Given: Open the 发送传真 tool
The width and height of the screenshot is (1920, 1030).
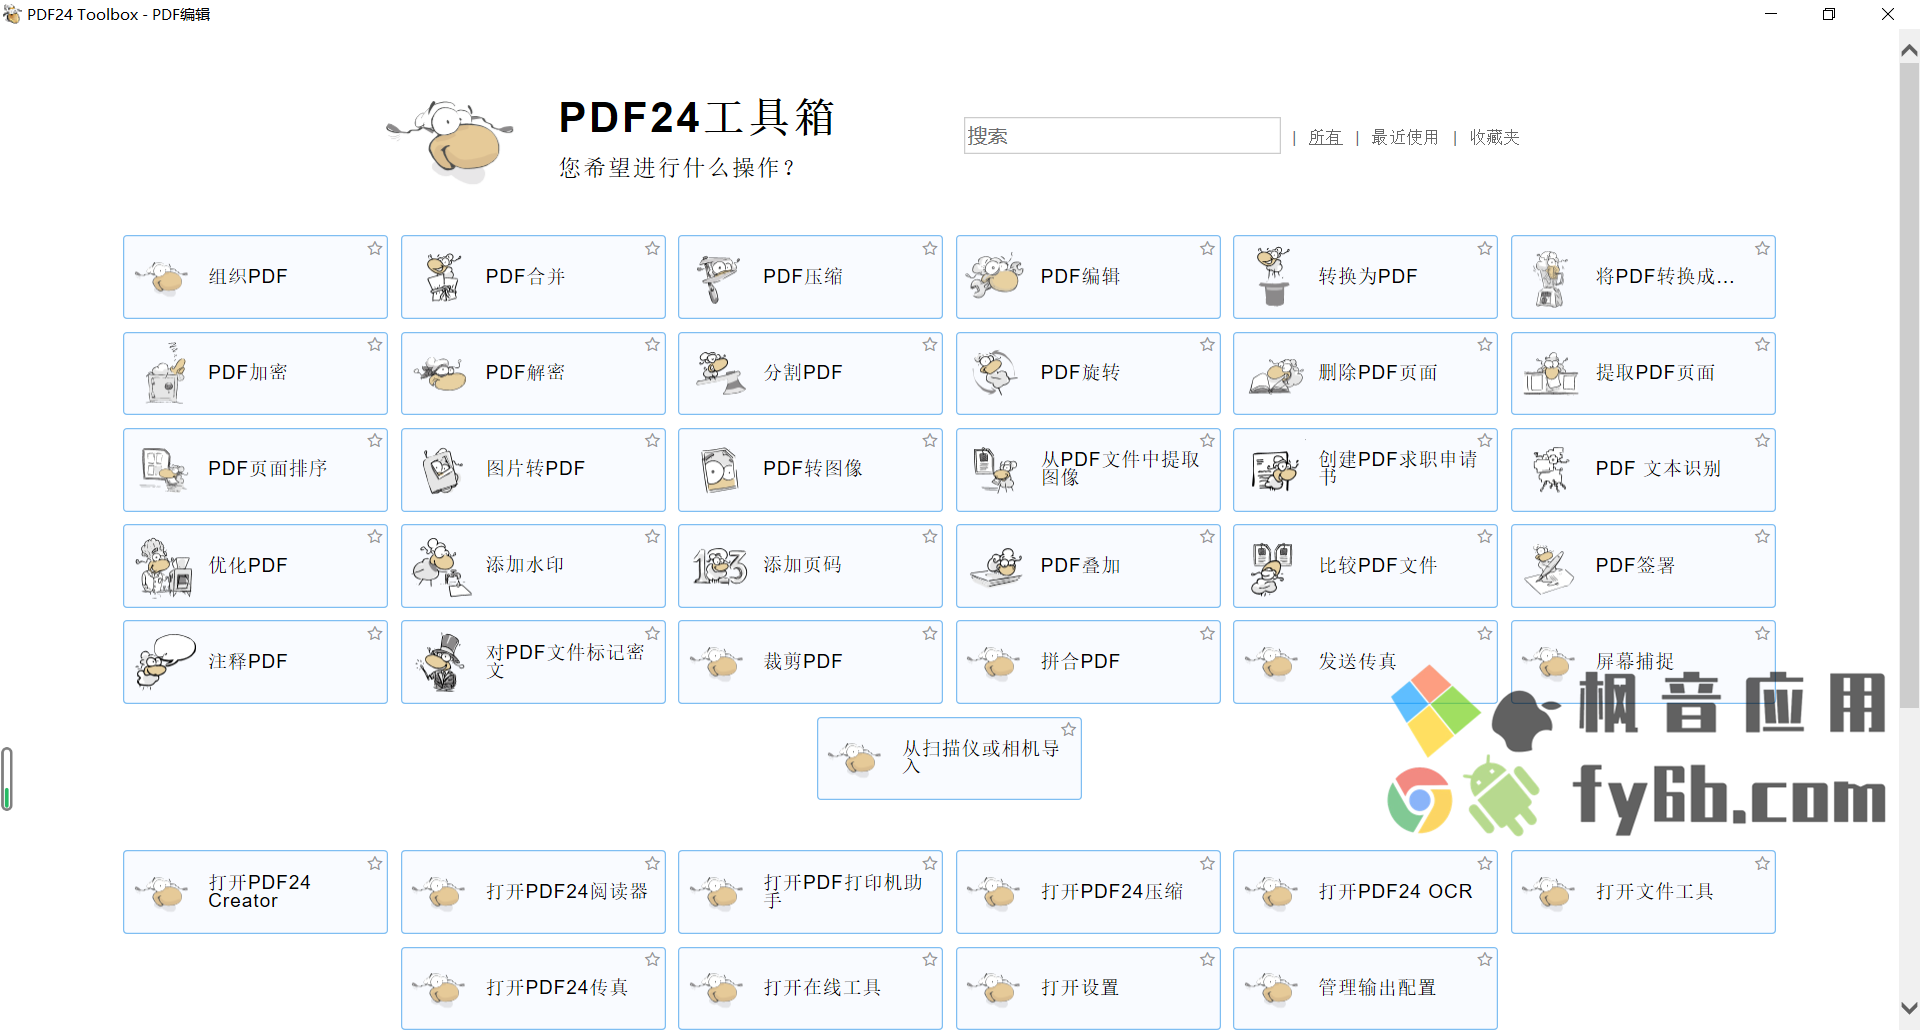Looking at the screenshot, I should [1365, 662].
